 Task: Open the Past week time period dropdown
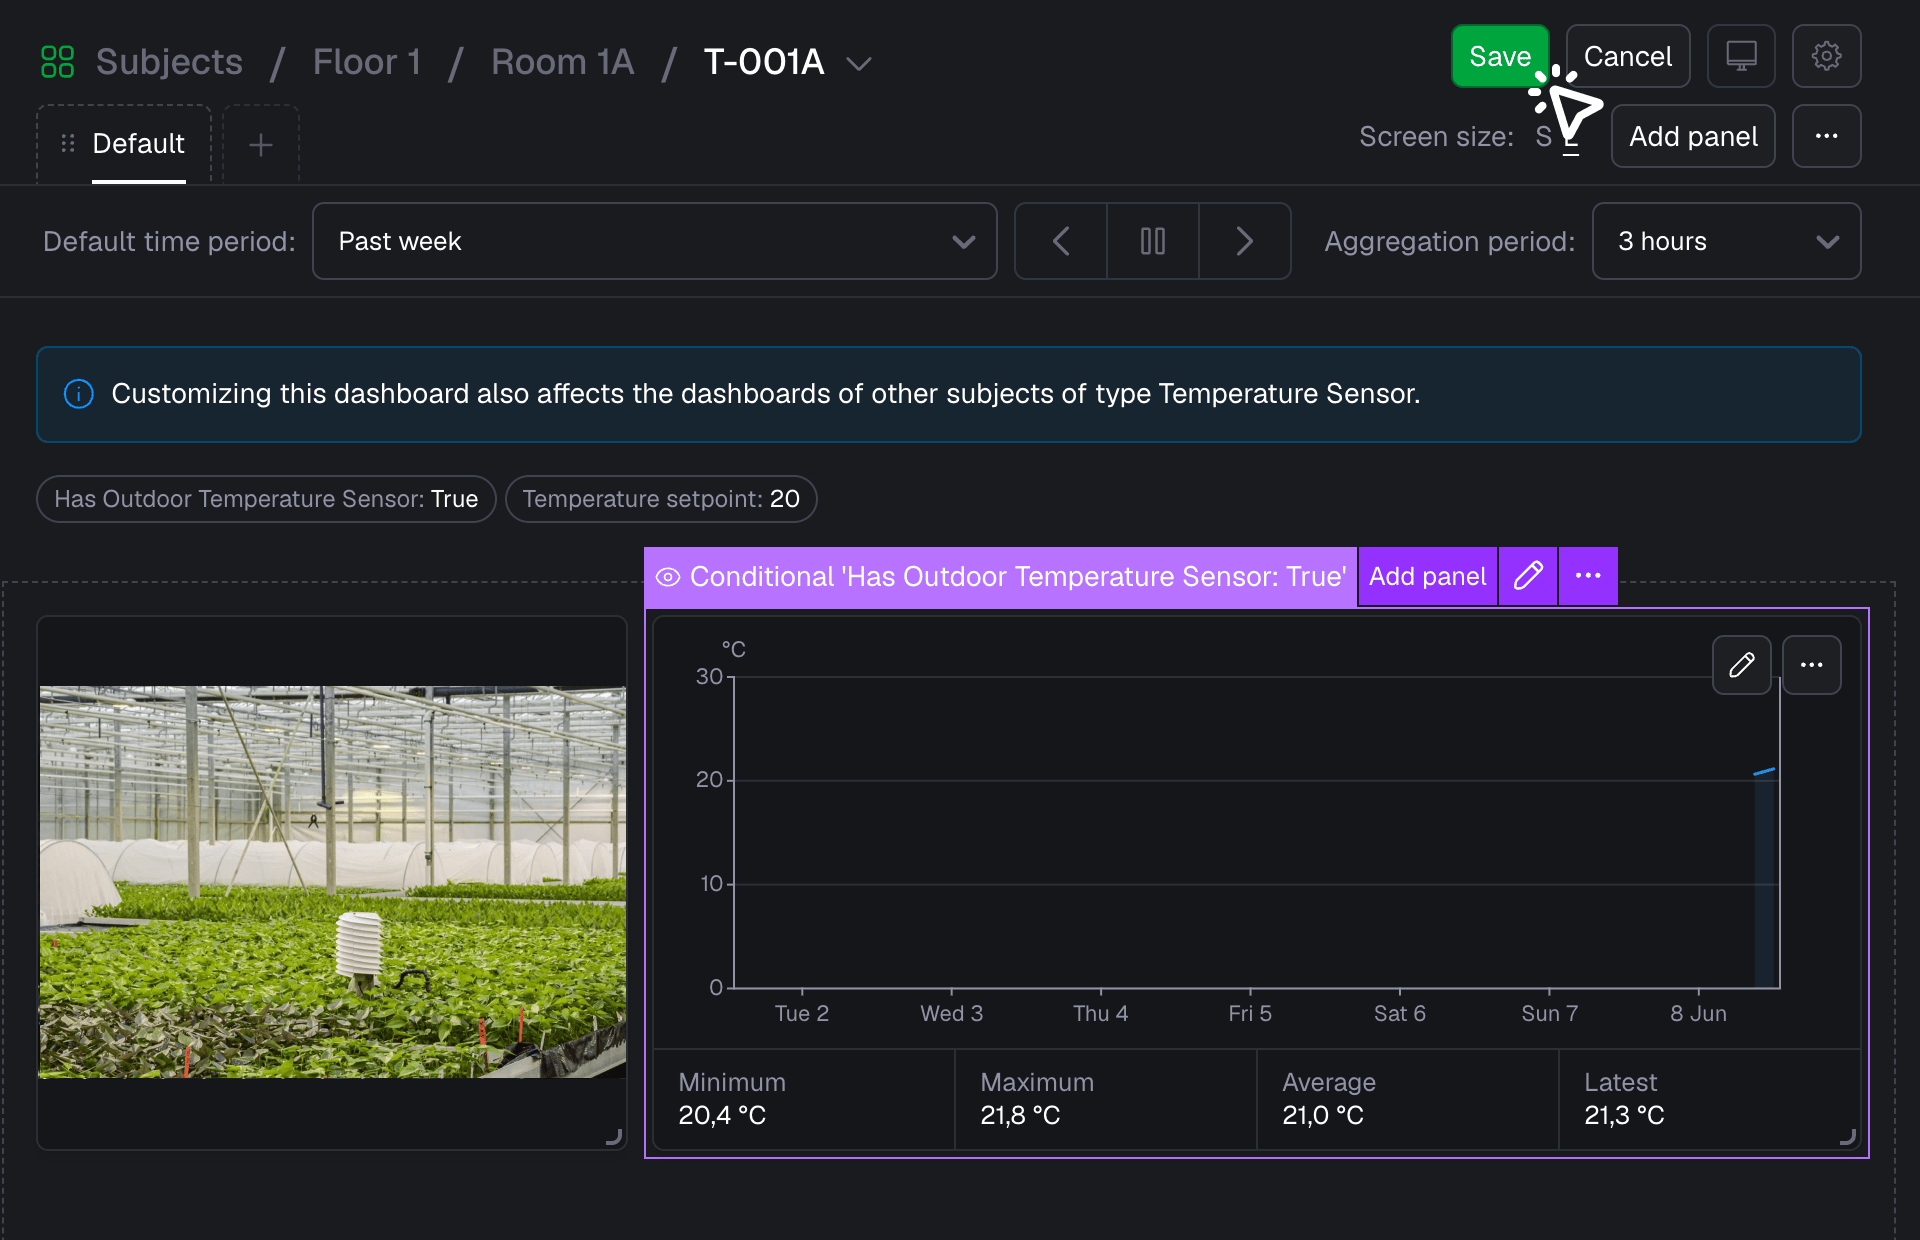click(655, 241)
